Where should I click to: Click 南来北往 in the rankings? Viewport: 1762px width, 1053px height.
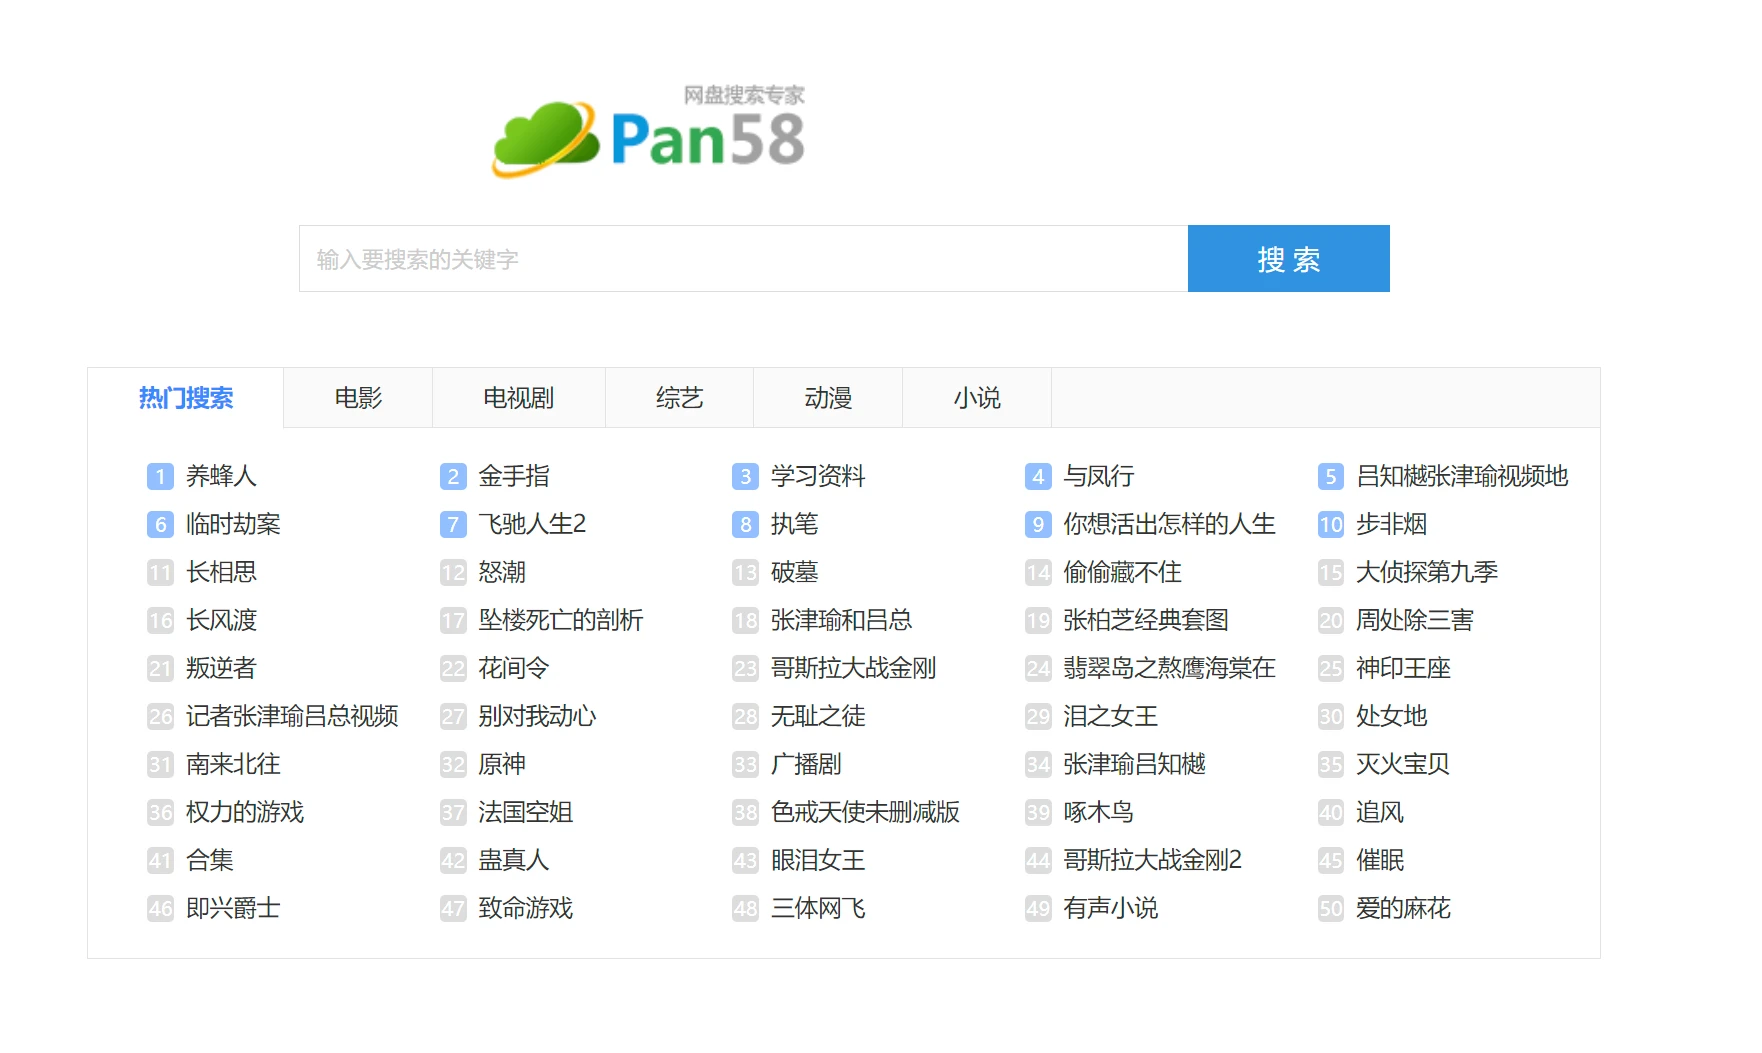point(233,764)
